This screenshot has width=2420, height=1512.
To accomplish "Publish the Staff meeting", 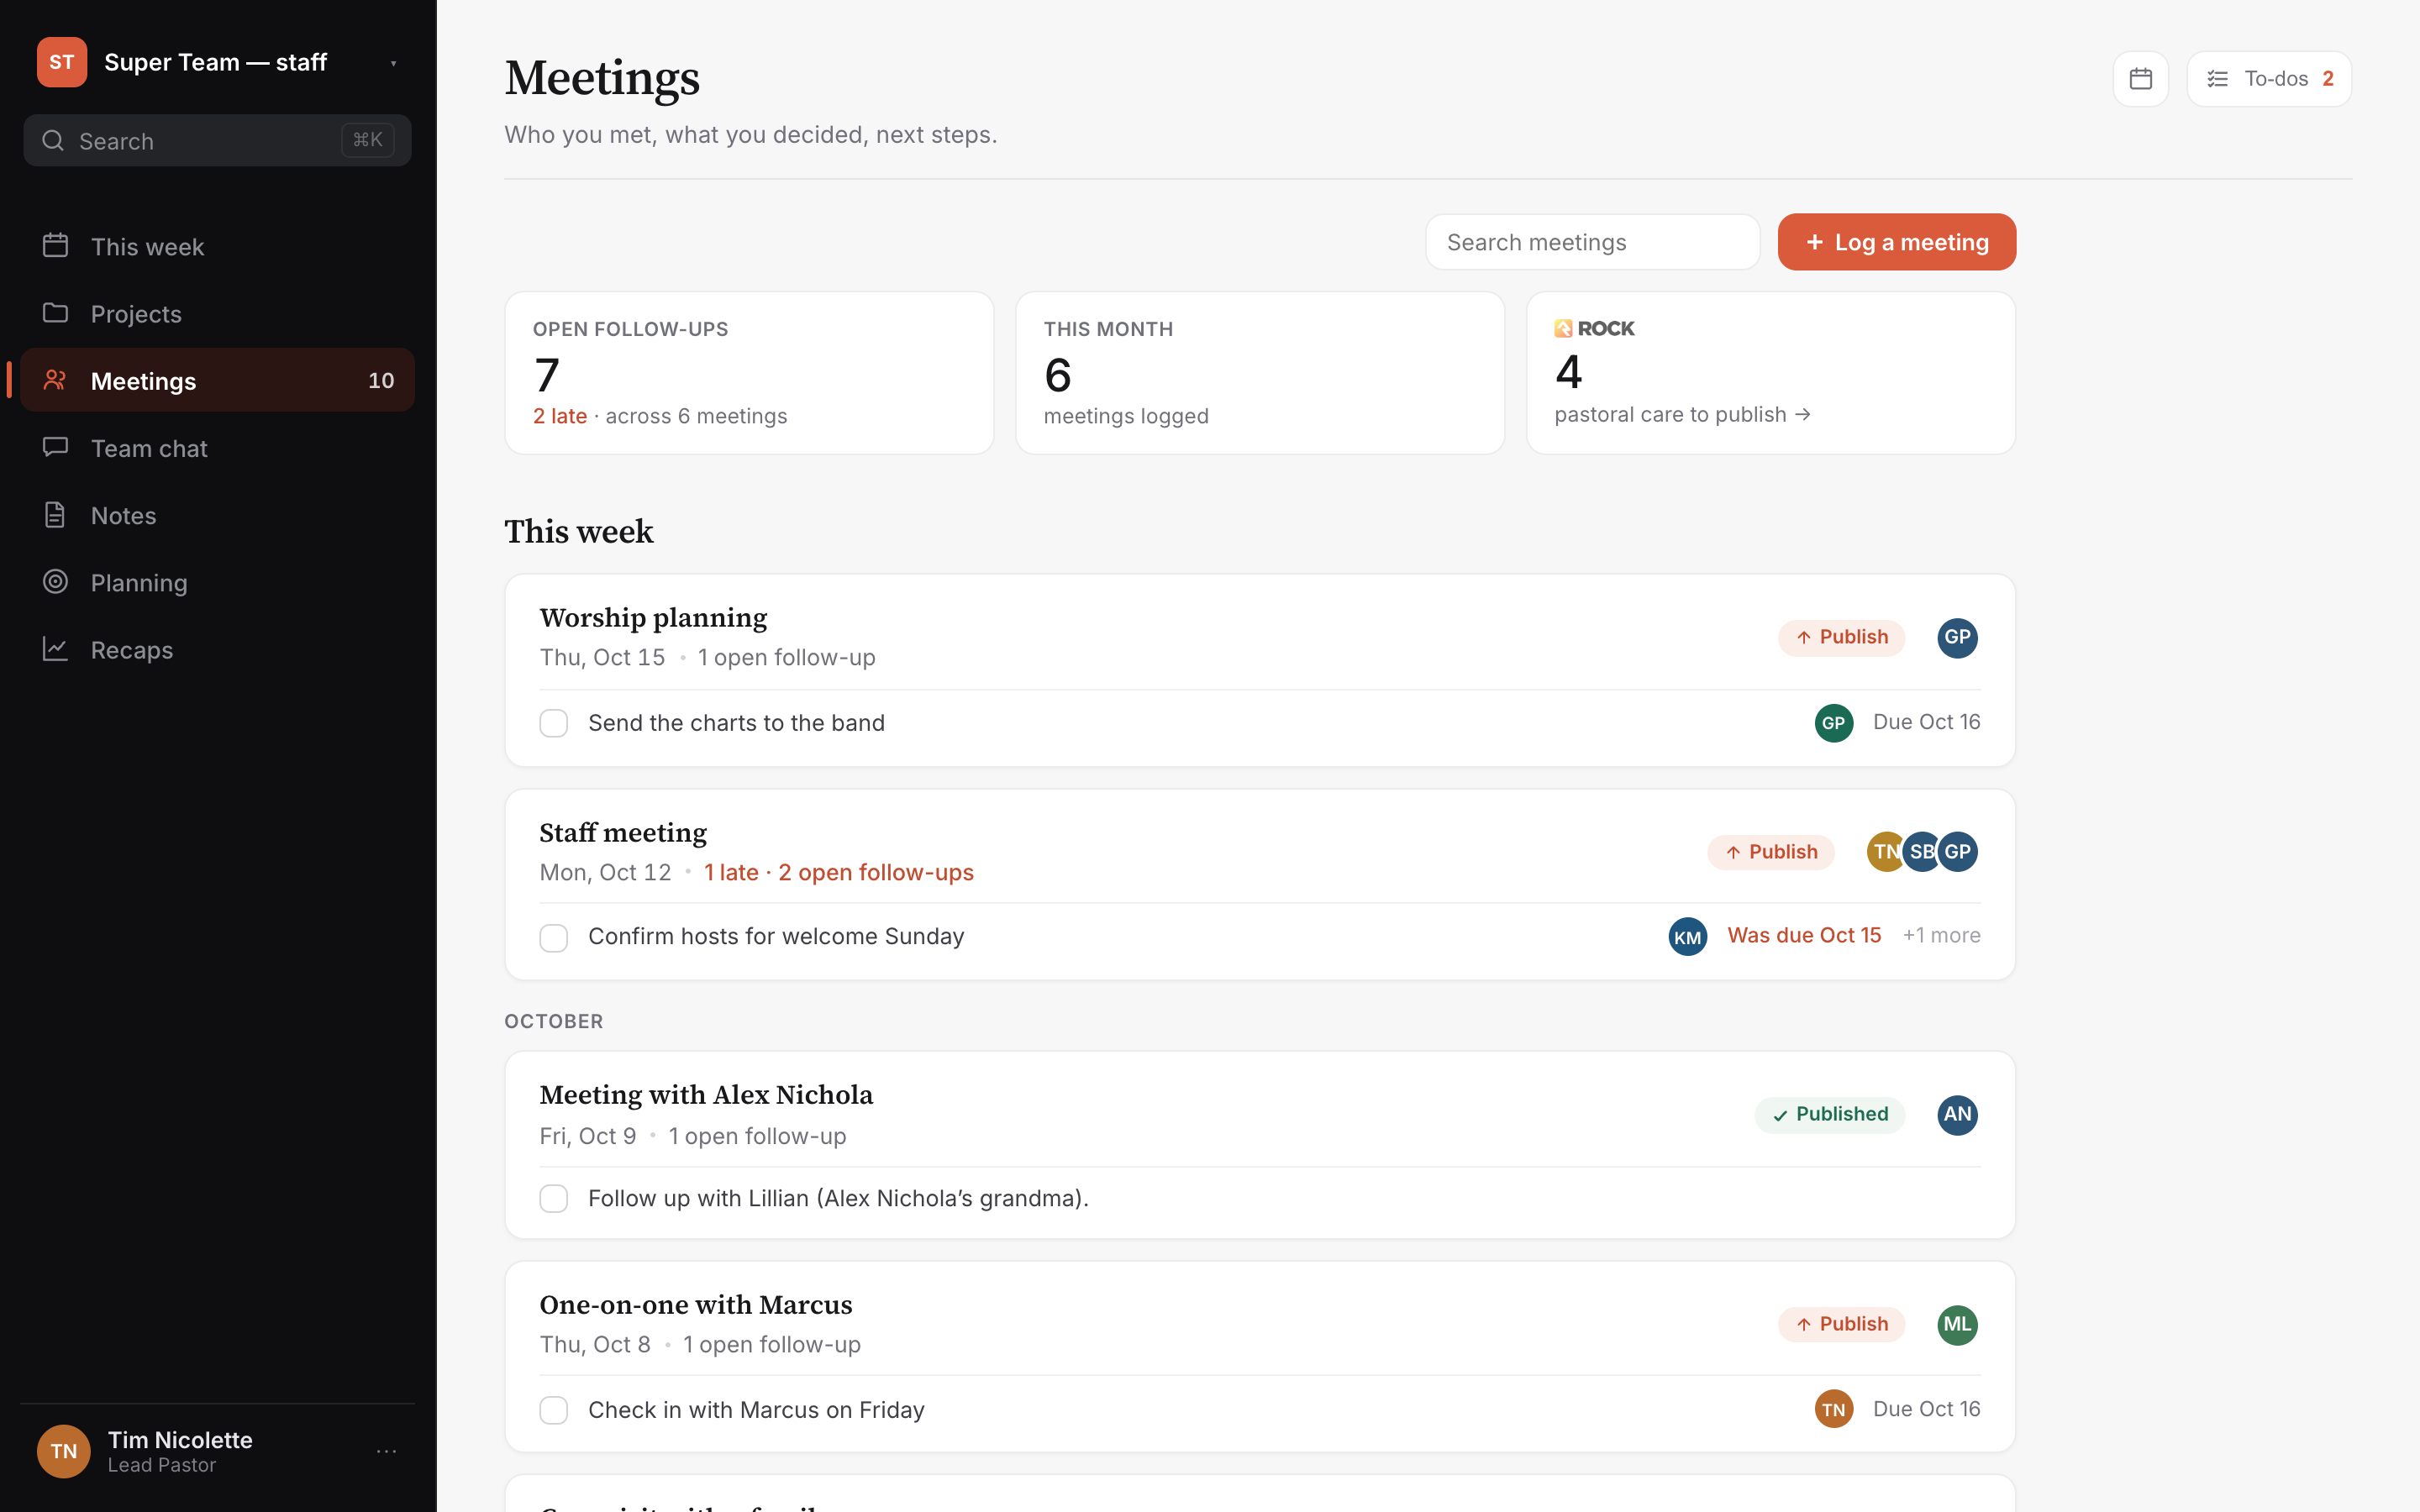I will tap(1770, 852).
